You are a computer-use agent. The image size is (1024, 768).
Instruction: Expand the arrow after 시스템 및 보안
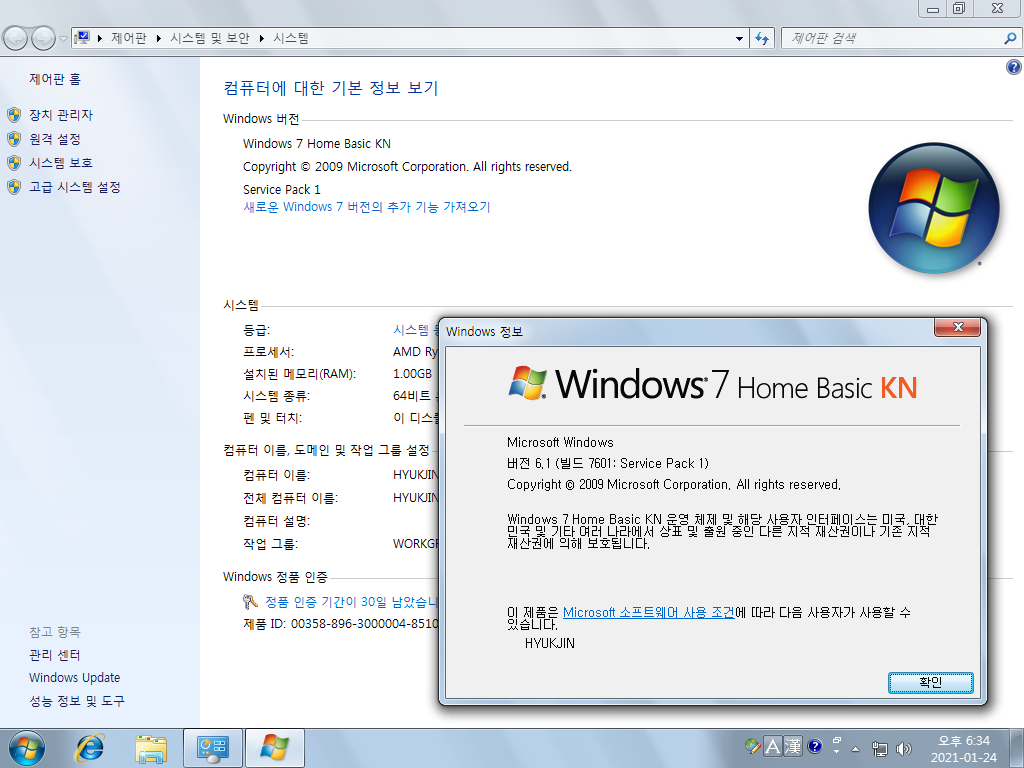point(261,39)
